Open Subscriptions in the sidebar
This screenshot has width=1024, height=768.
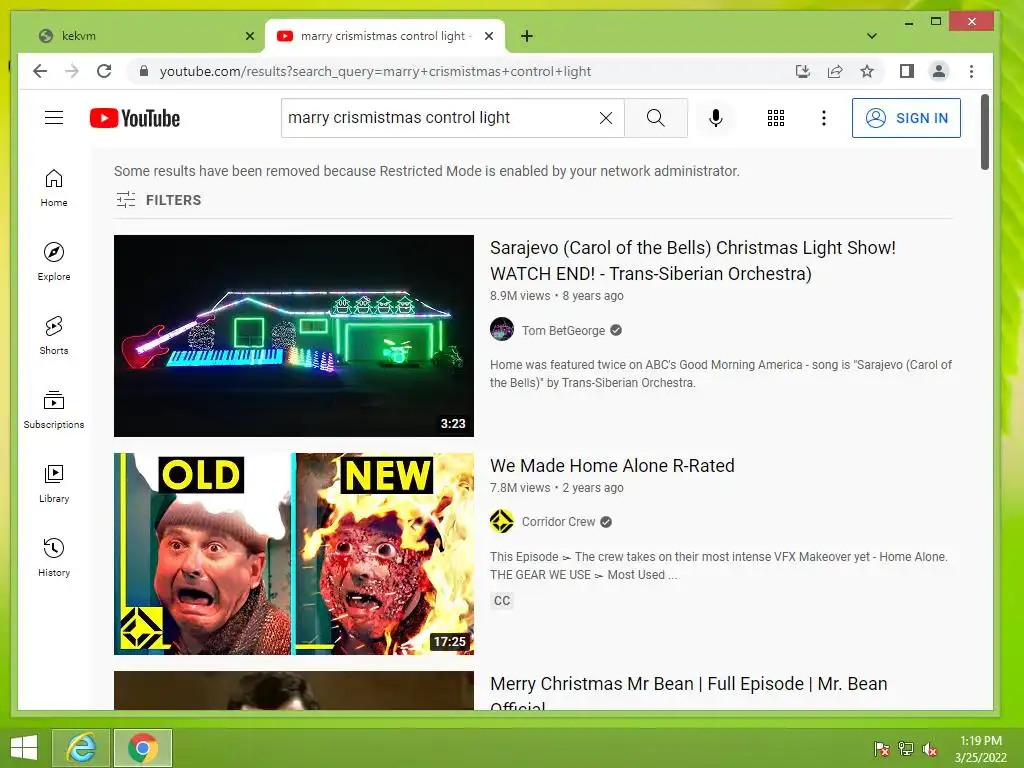pyautogui.click(x=54, y=409)
